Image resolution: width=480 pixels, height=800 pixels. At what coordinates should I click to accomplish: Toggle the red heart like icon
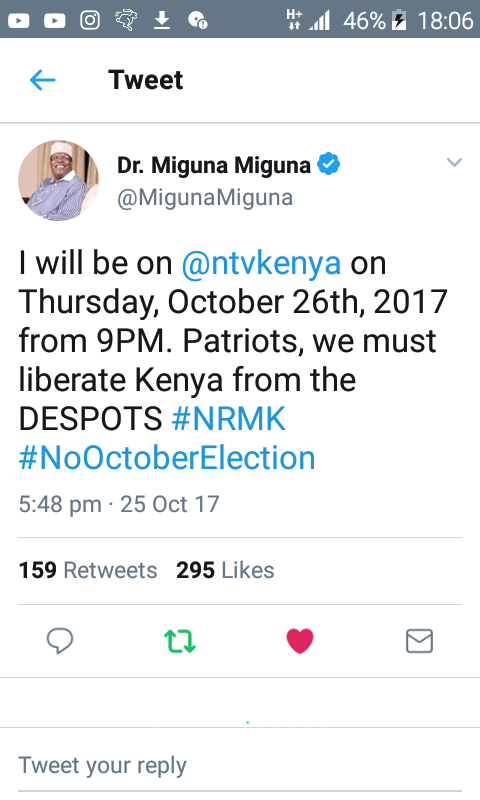(x=300, y=641)
